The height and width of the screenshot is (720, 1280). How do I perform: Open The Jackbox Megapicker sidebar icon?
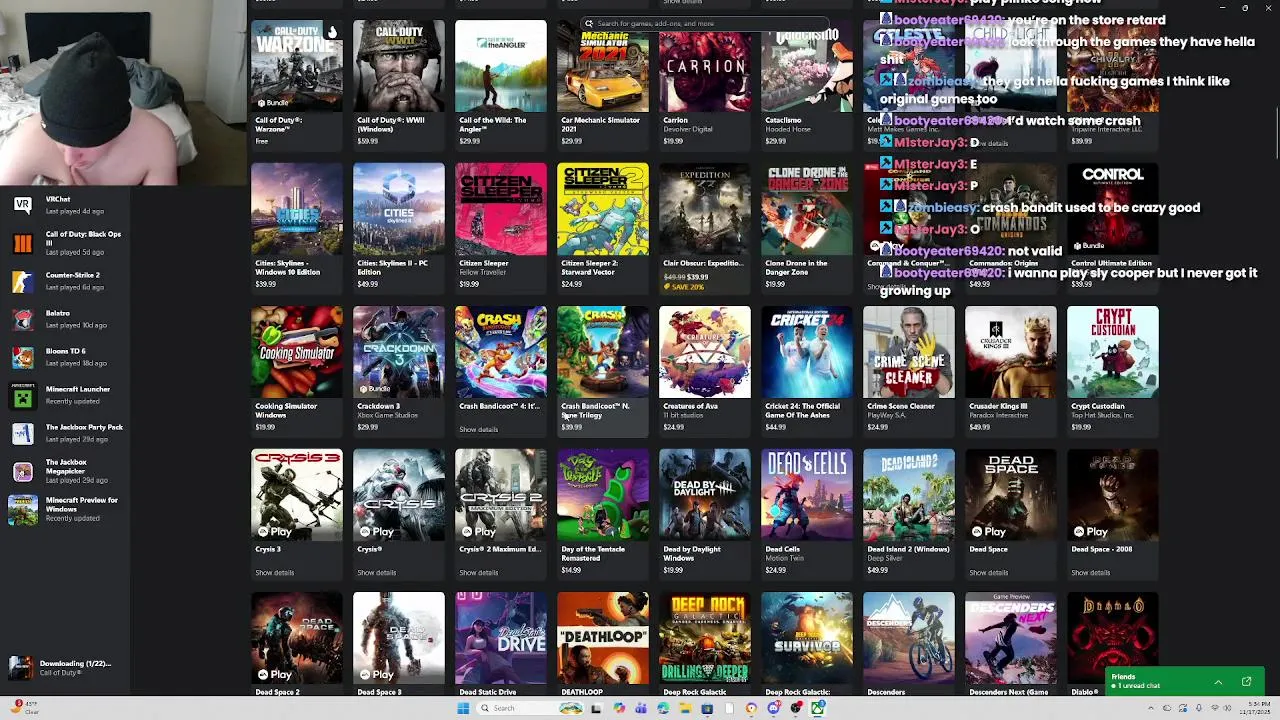22,471
